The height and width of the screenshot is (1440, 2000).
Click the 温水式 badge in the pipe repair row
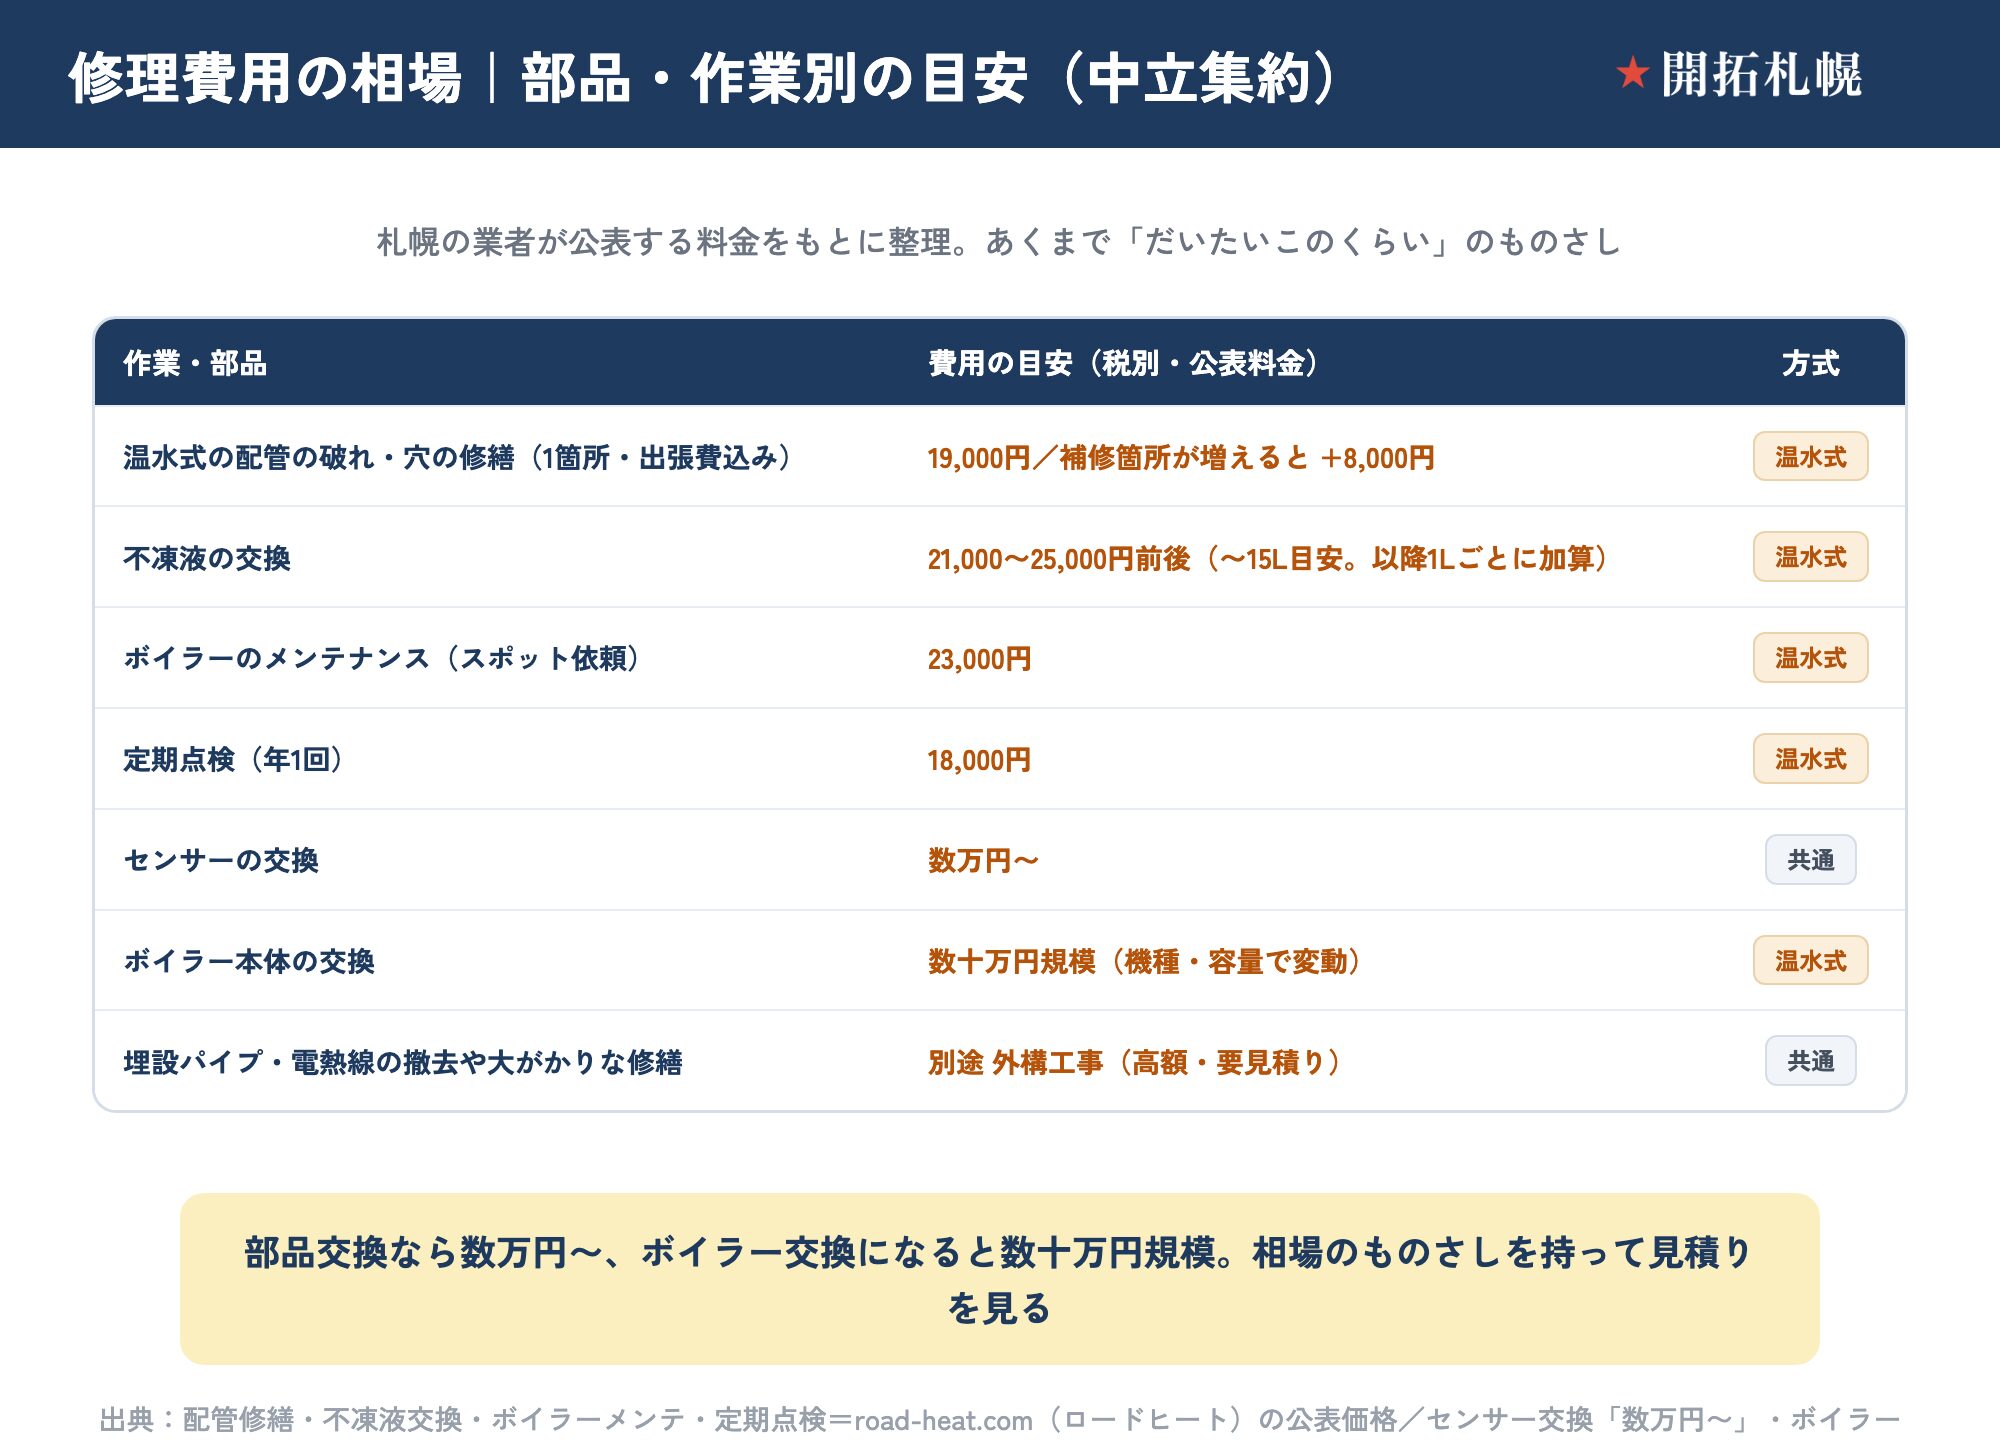coord(1810,457)
